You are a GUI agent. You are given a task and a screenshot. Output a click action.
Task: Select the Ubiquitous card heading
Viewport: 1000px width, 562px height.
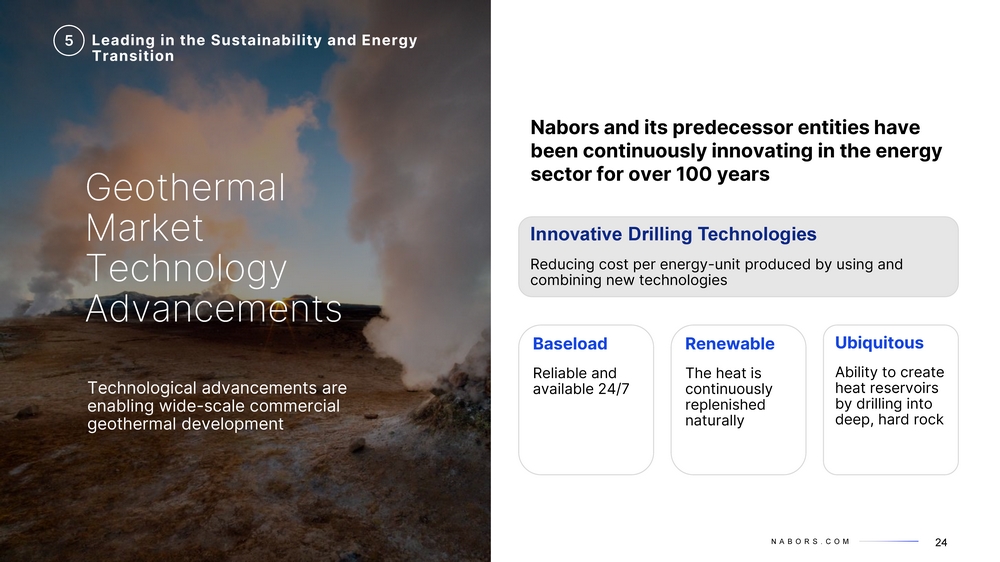(x=879, y=343)
